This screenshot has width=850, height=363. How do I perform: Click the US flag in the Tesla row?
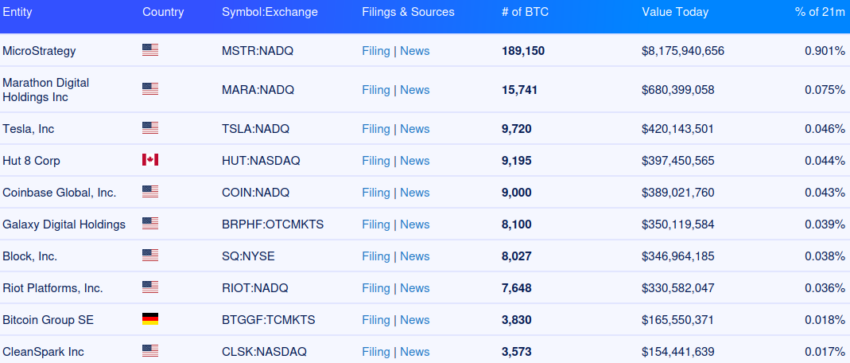pyautogui.click(x=150, y=128)
